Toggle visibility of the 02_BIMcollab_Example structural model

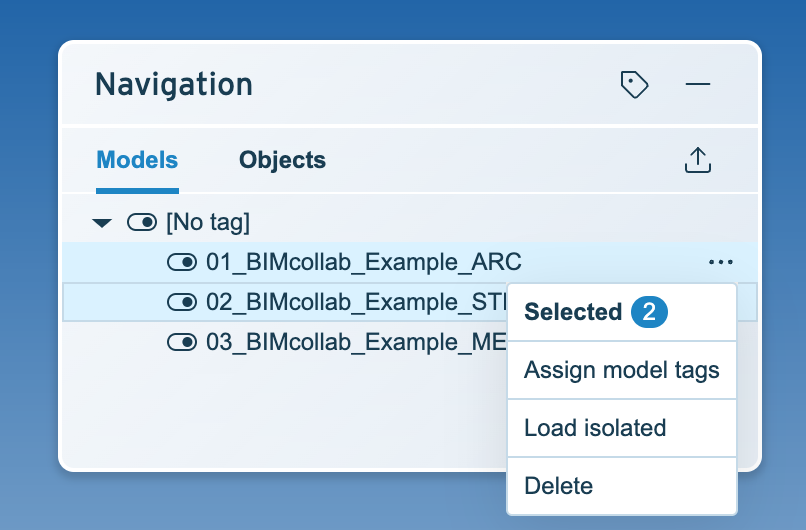pos(182,302)
